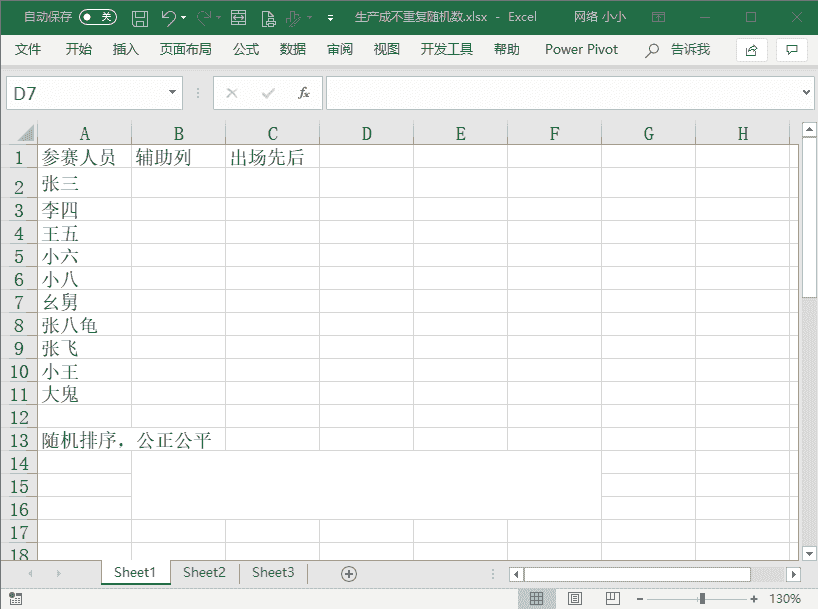This screenshot has width=818, height=609.
Task: Open the Customize Quick Access Toolbar dropdown
Action: click(x=330, y=18)
